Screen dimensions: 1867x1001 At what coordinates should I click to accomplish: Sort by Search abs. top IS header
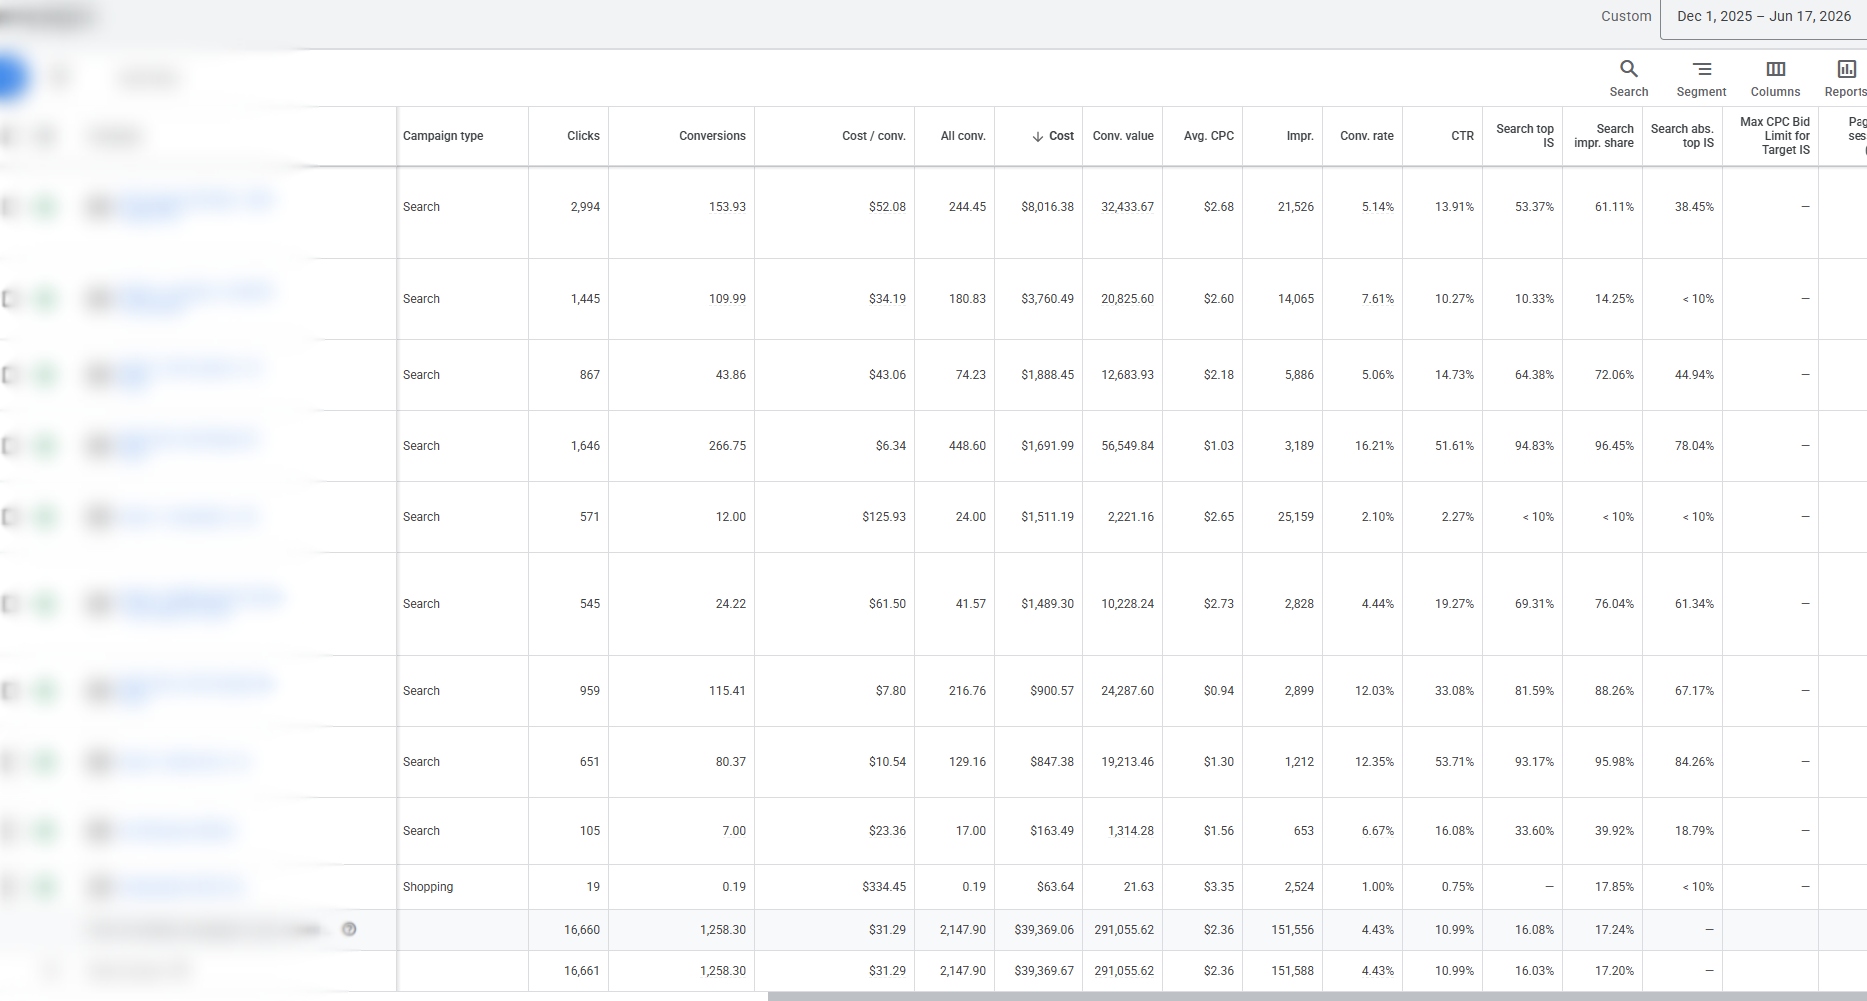(1682, 136)
